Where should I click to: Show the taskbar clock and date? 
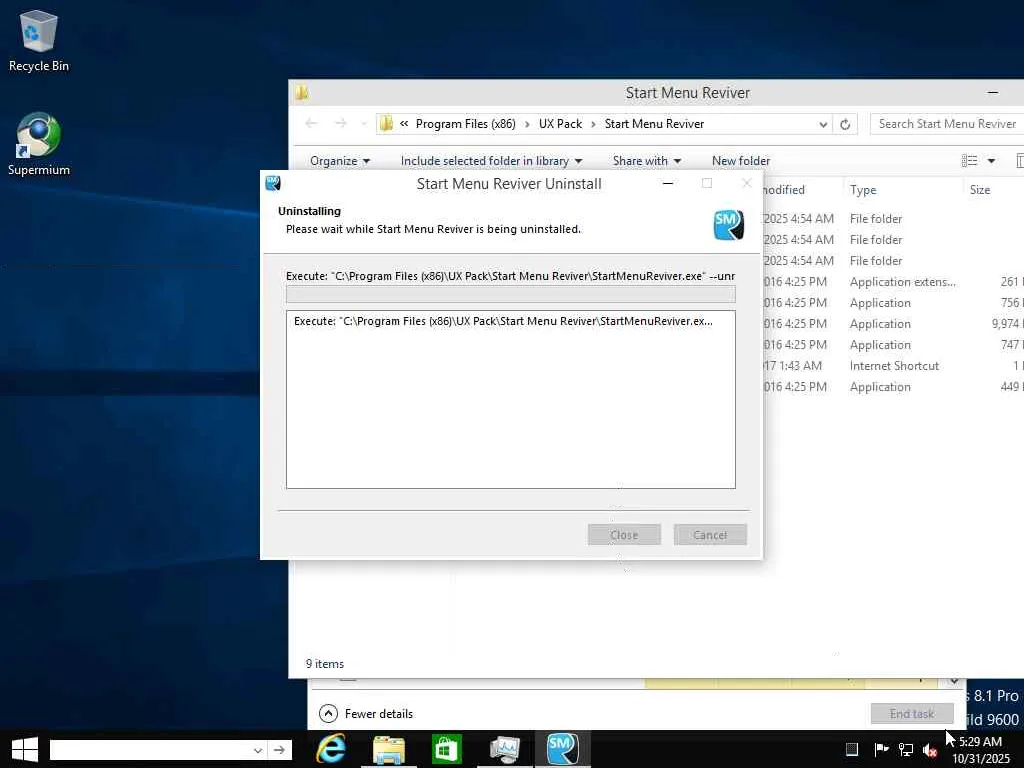coord(981,750)
